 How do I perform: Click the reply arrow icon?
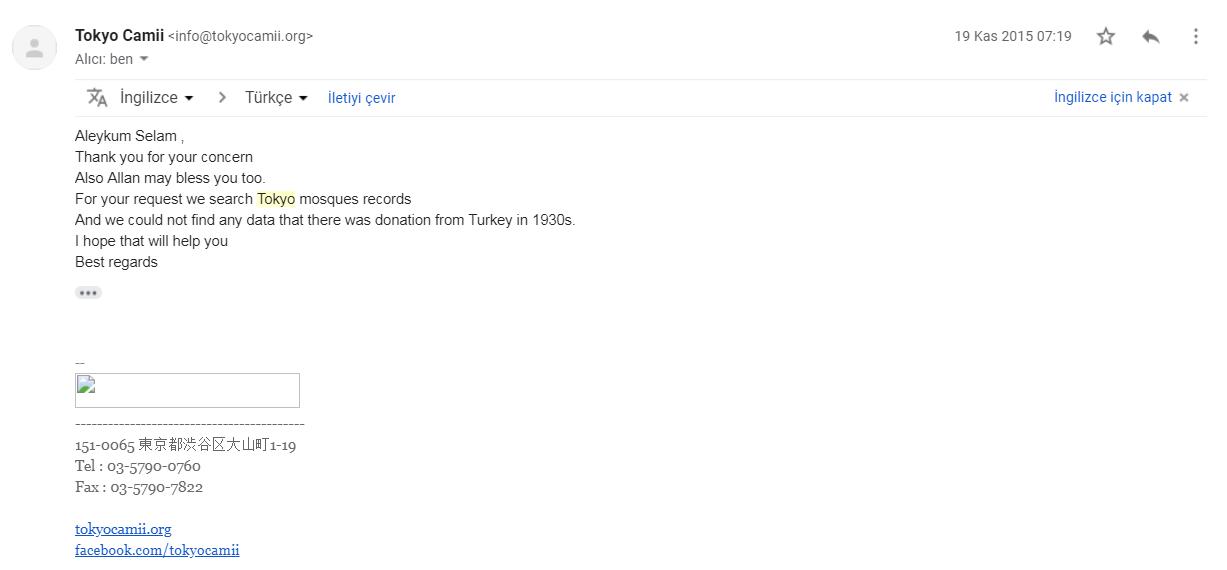point(1151,36)
